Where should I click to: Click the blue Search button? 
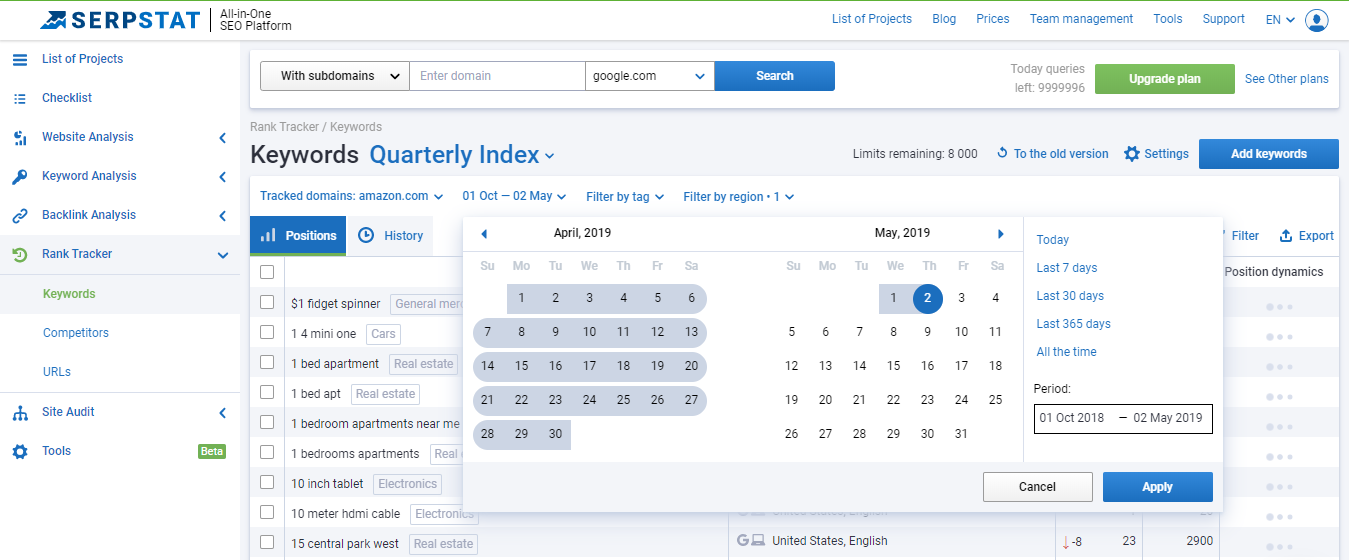click(x=775, y=76)
